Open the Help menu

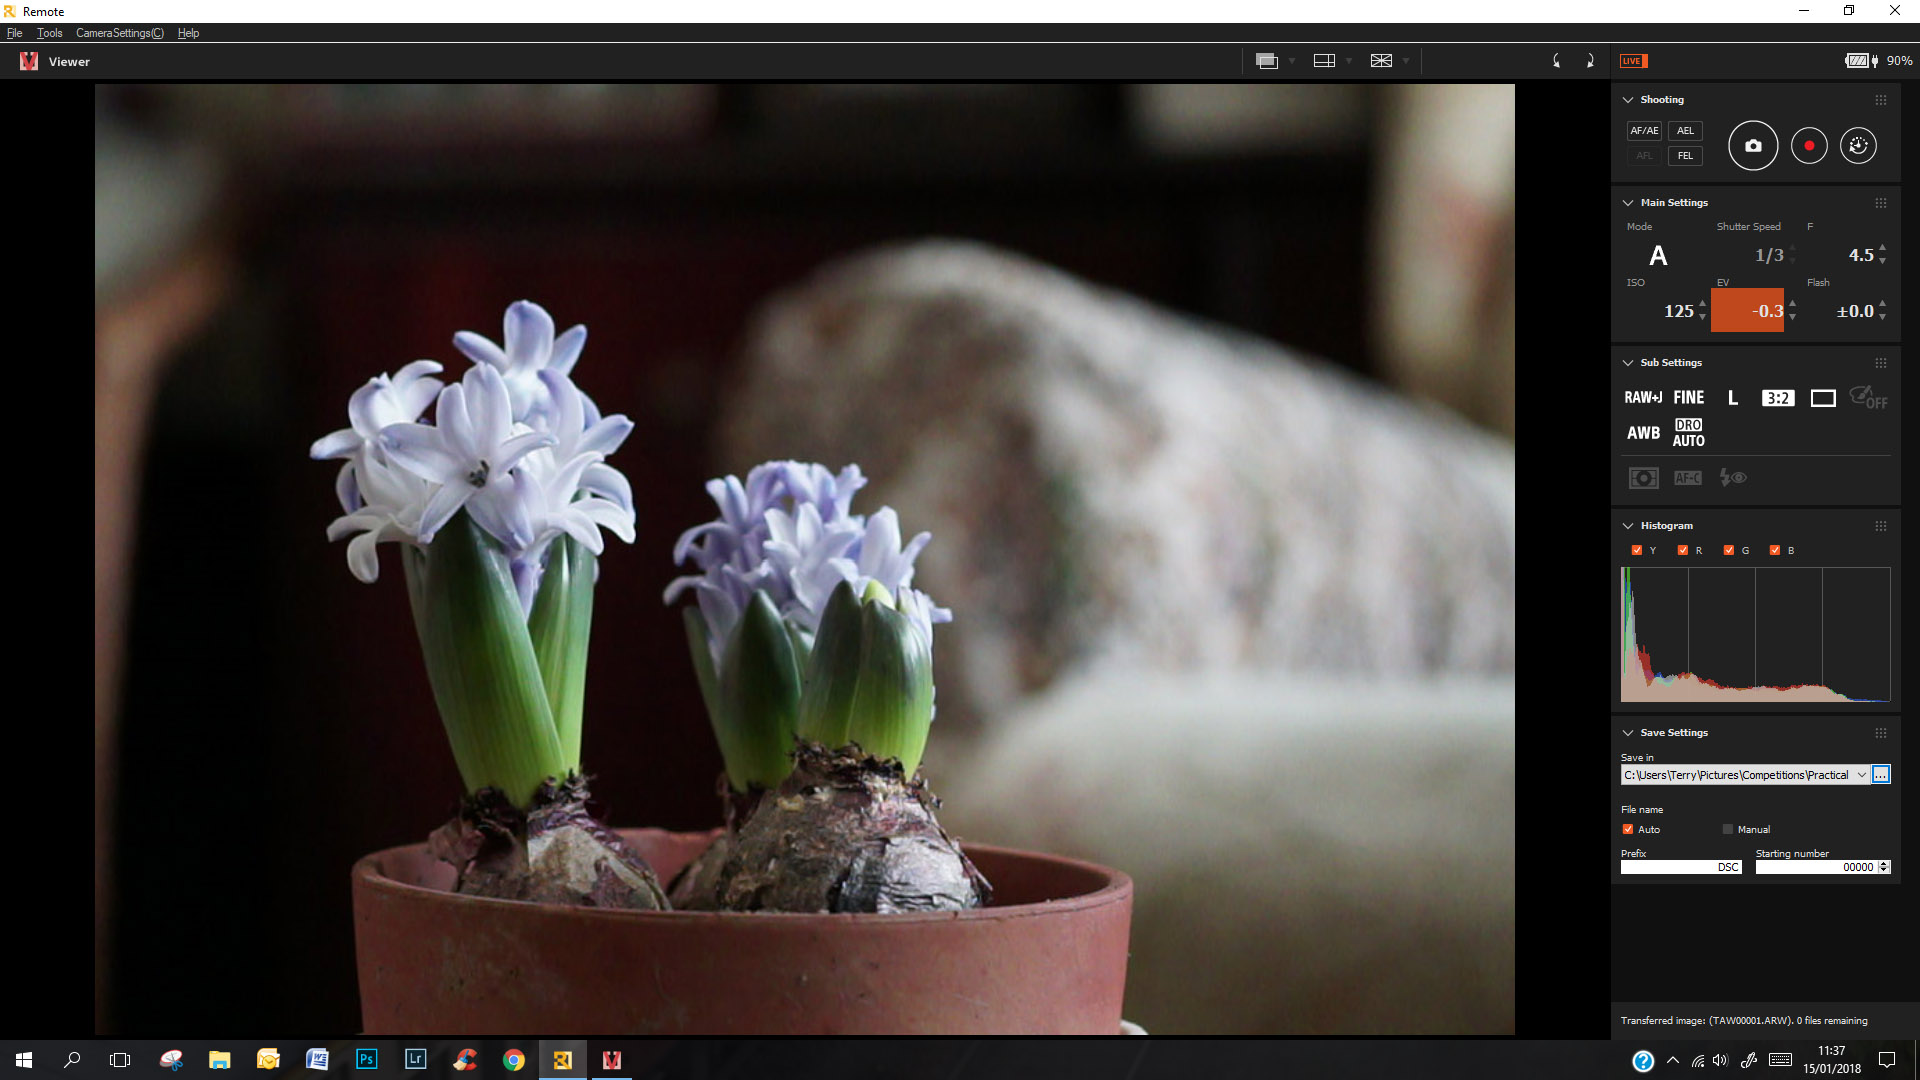point(188,33)
